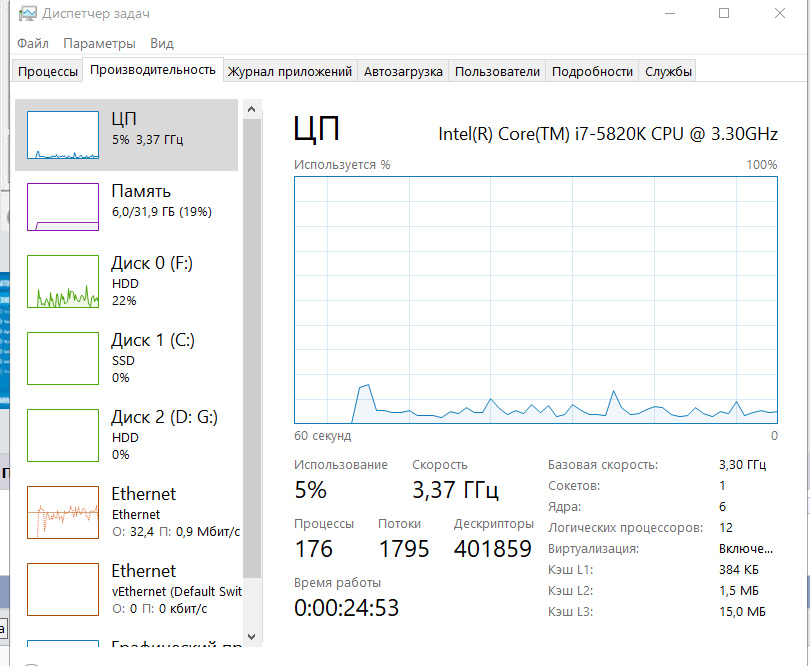Click the Память label in the sidebar
Screen dimensions: 810x666
point(141,191)
